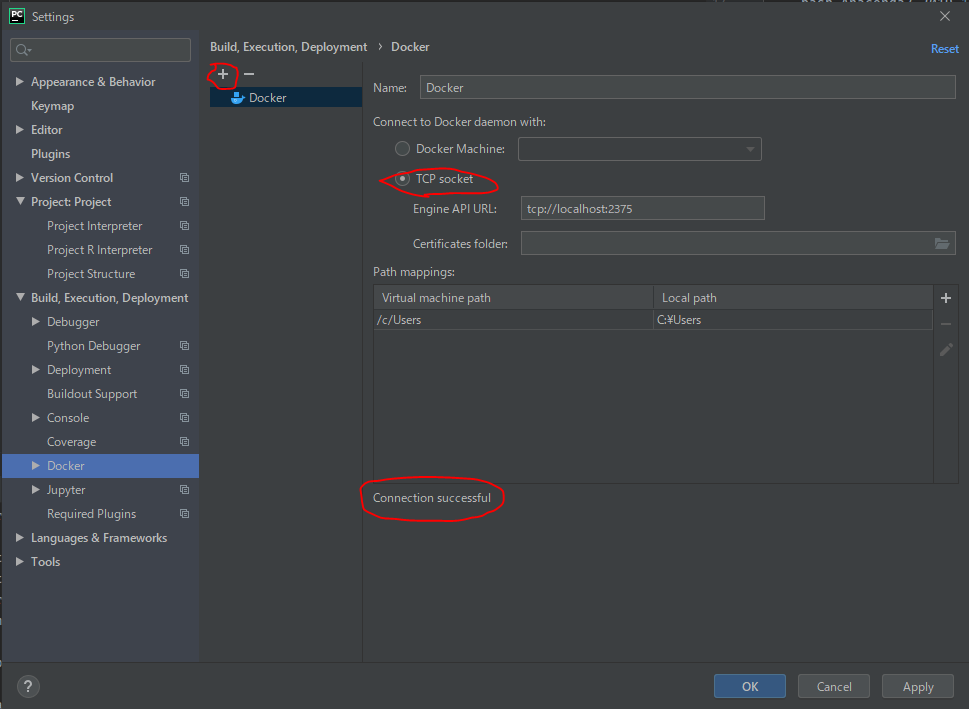Viewport: 969px width, 709px height.
Task: Click project-level icon beside Project Interpreter
Action: [x=184, y=226]
